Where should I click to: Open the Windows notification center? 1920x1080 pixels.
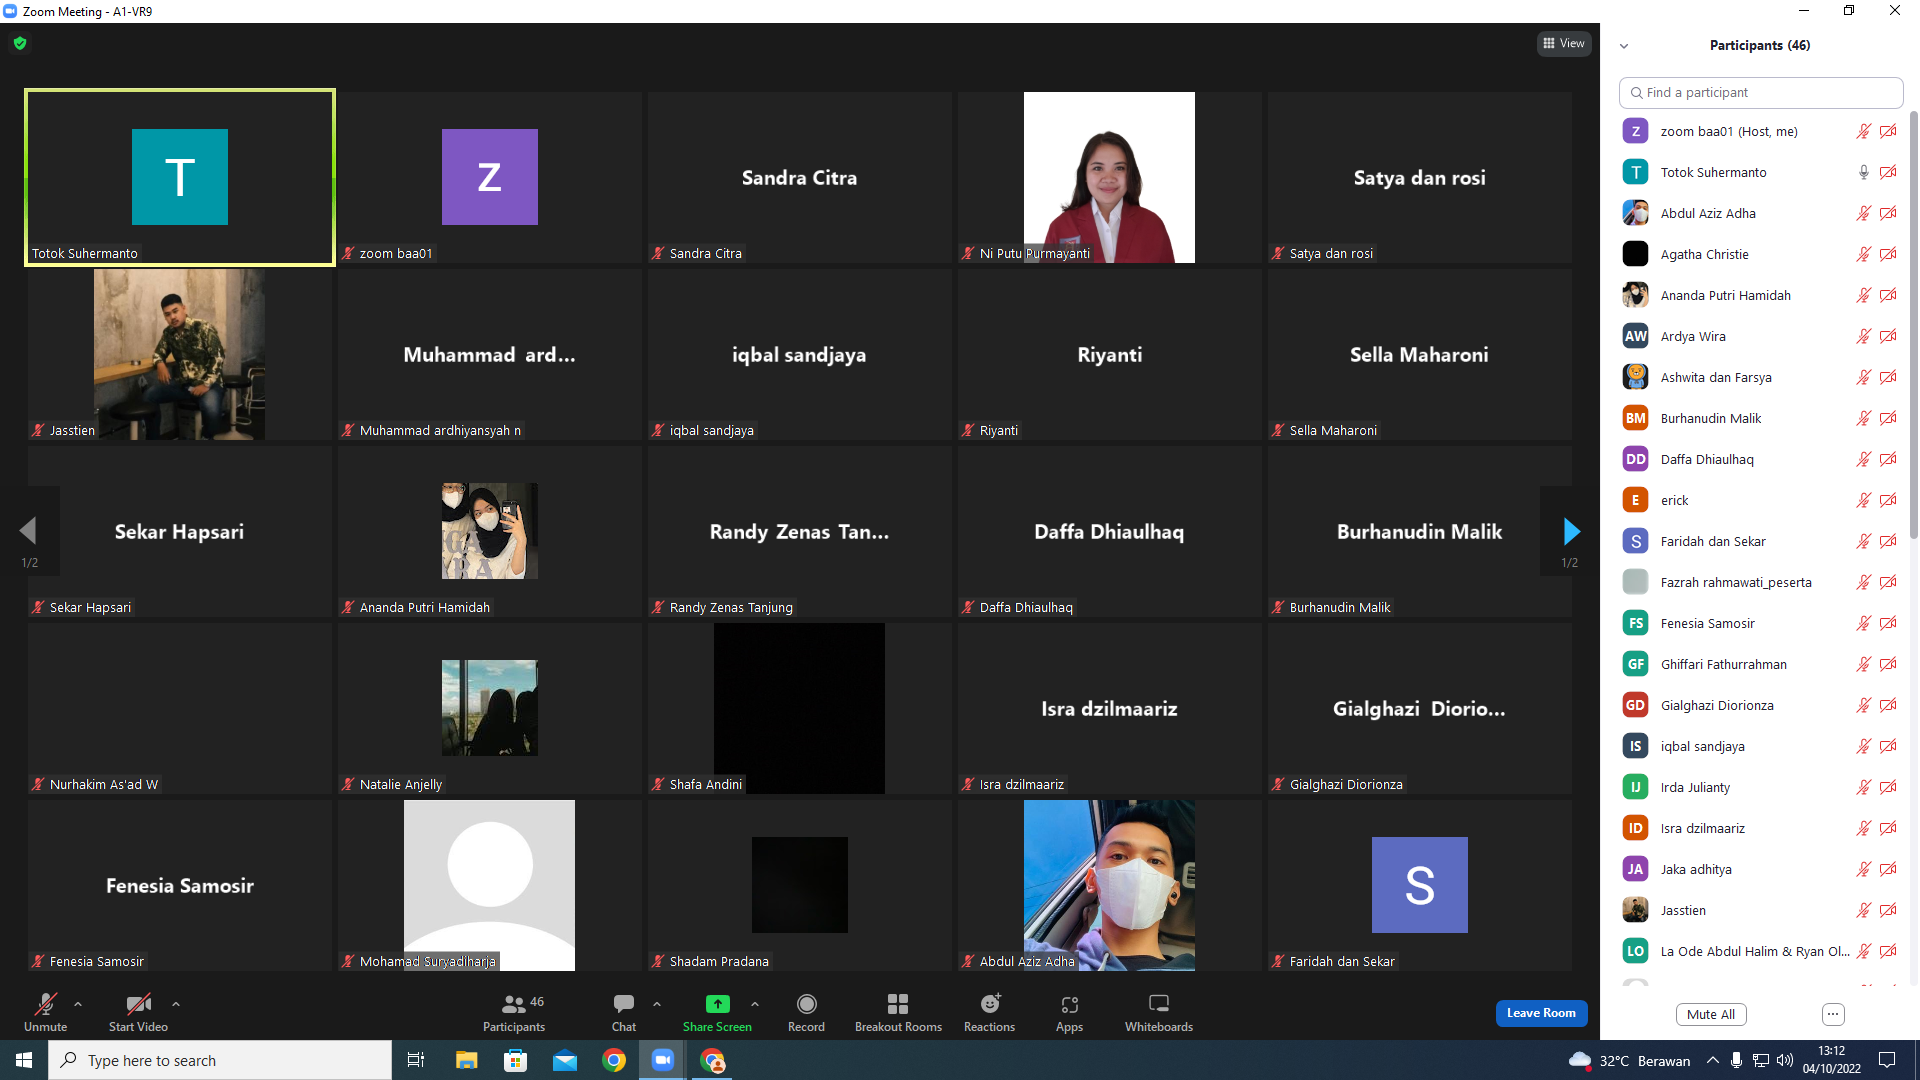pos(1887,1060)
